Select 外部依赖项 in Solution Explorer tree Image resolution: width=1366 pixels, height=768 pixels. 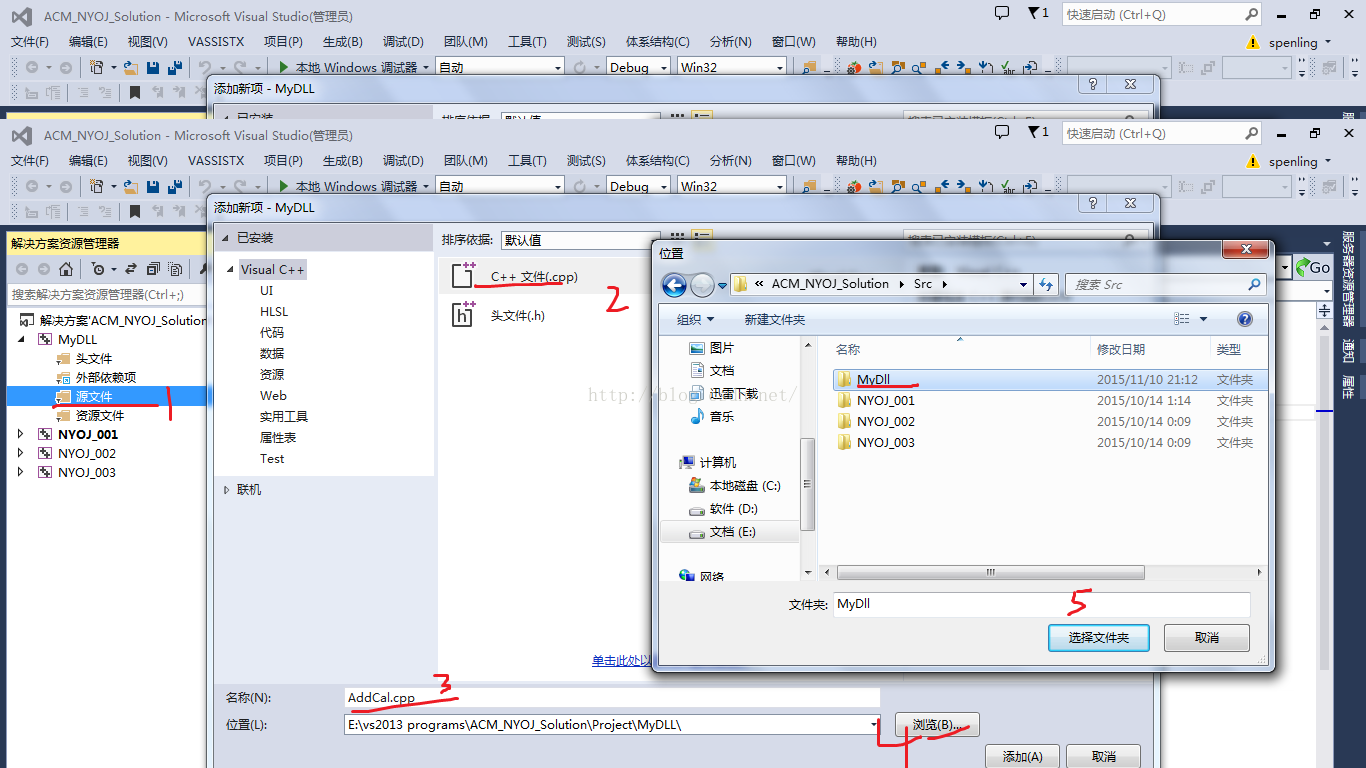coord(105,377)
